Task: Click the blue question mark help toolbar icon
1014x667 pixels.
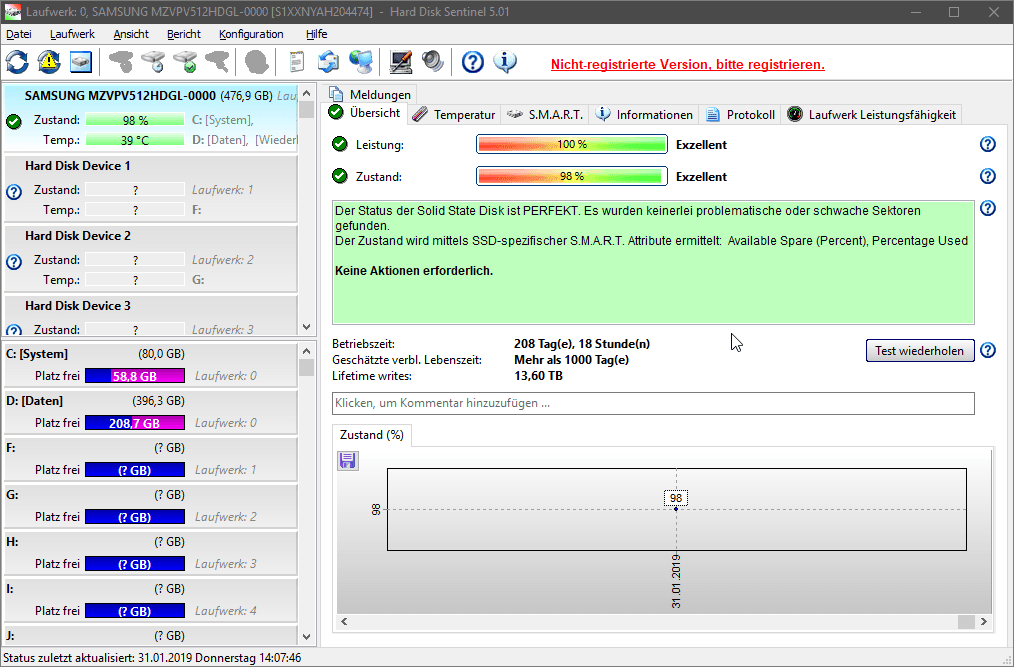Action: 473,62
